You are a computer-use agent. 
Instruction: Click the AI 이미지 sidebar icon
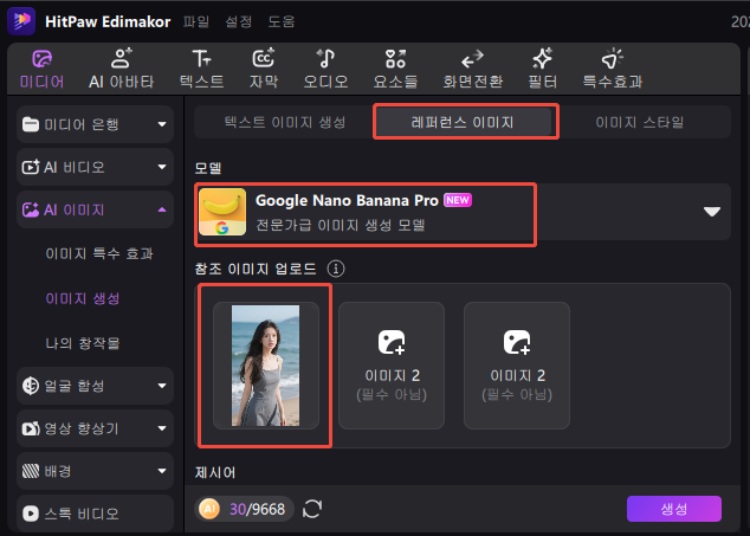click(31, 209)
